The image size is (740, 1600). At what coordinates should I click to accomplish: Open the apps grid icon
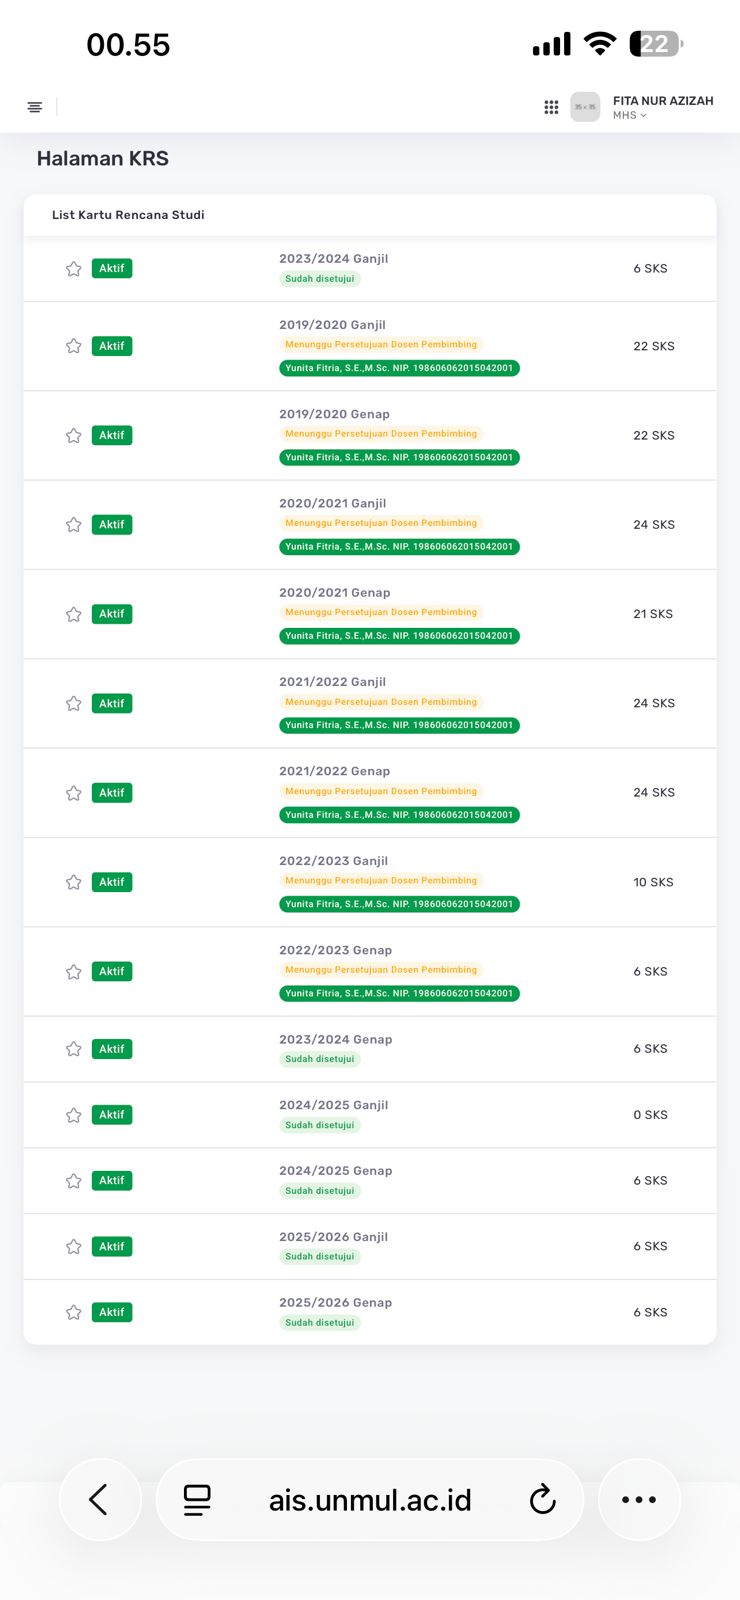click(x=551, y=107)
